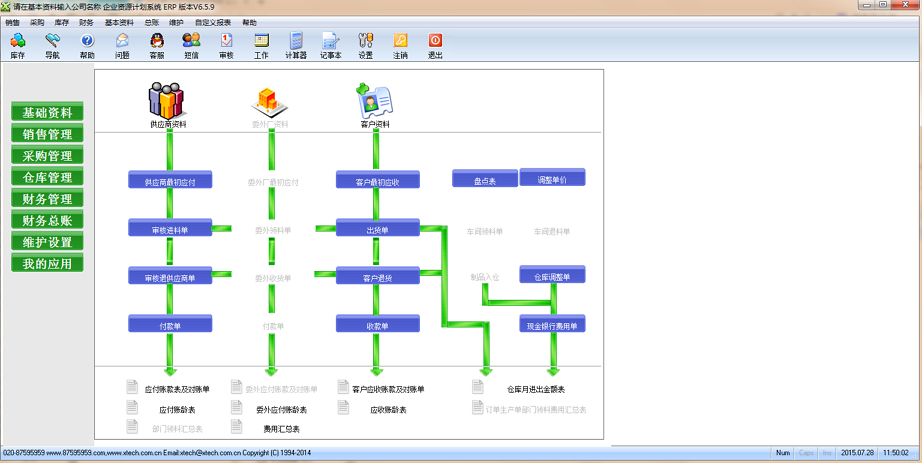
Task: Click the greyed 车间领料单 label
Action: click(x=485, y=232)
